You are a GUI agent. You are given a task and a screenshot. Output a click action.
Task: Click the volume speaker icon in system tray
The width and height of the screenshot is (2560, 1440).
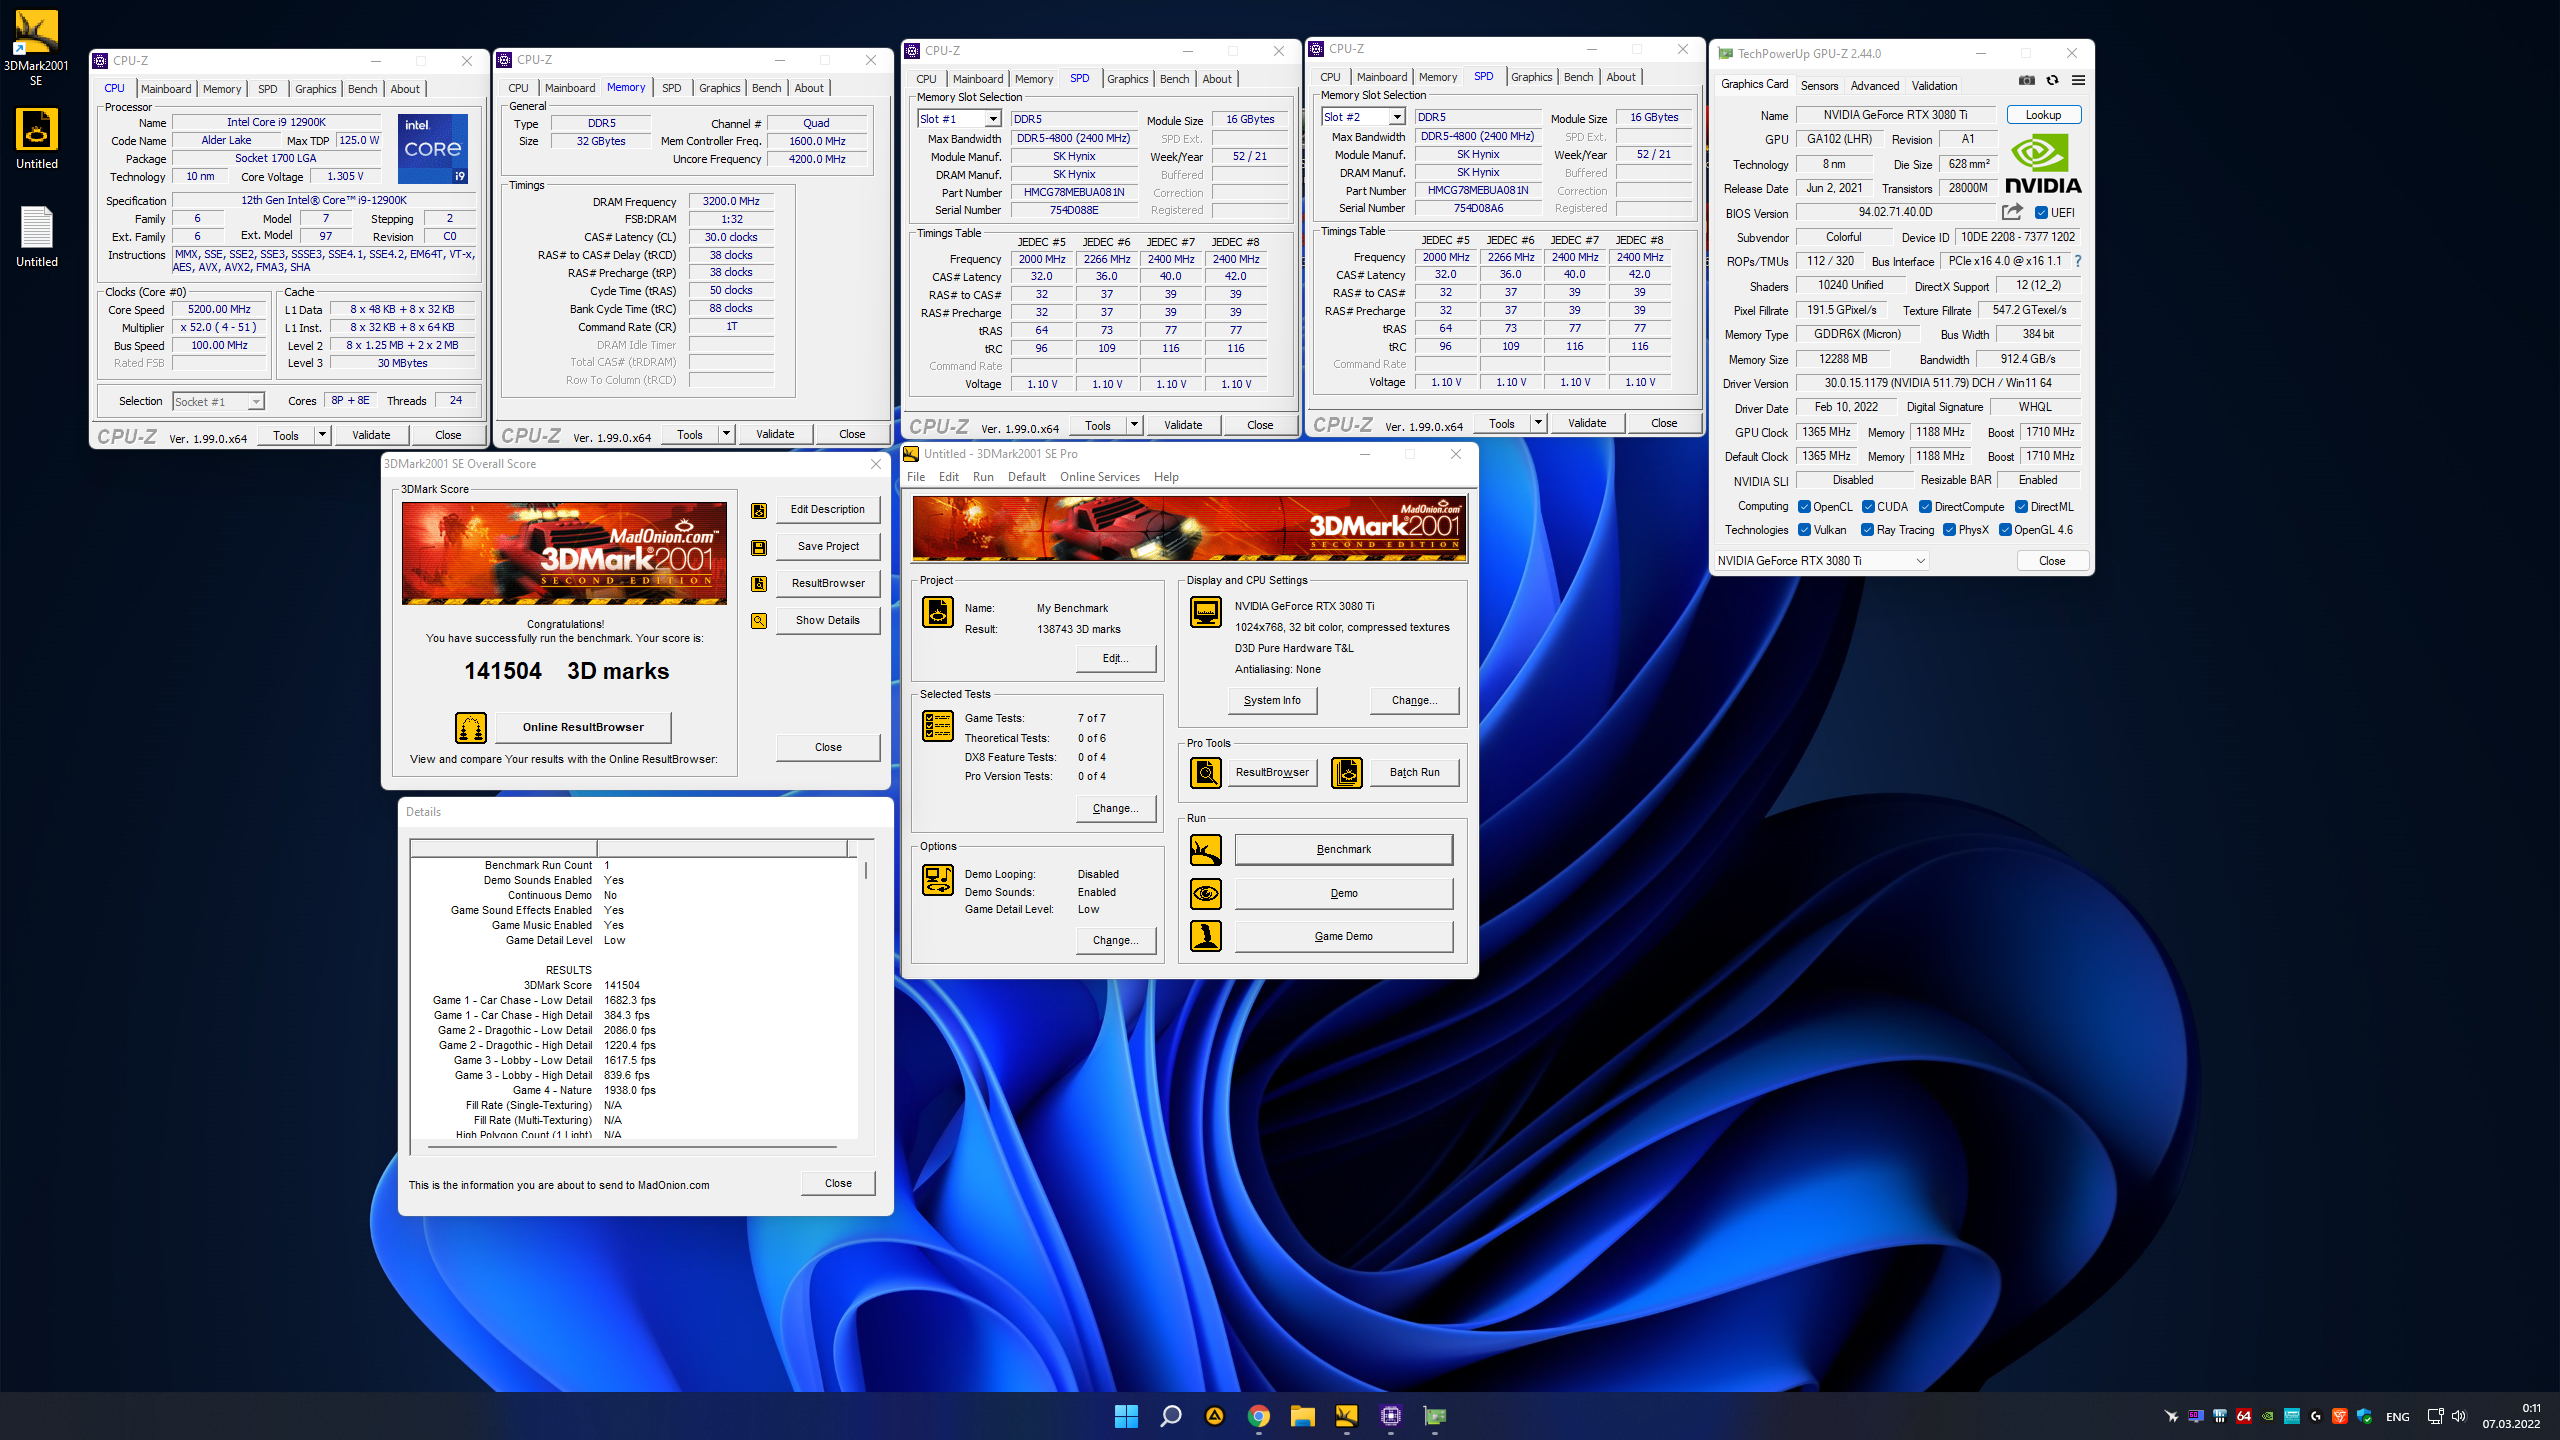(x=2459, y=1417)
